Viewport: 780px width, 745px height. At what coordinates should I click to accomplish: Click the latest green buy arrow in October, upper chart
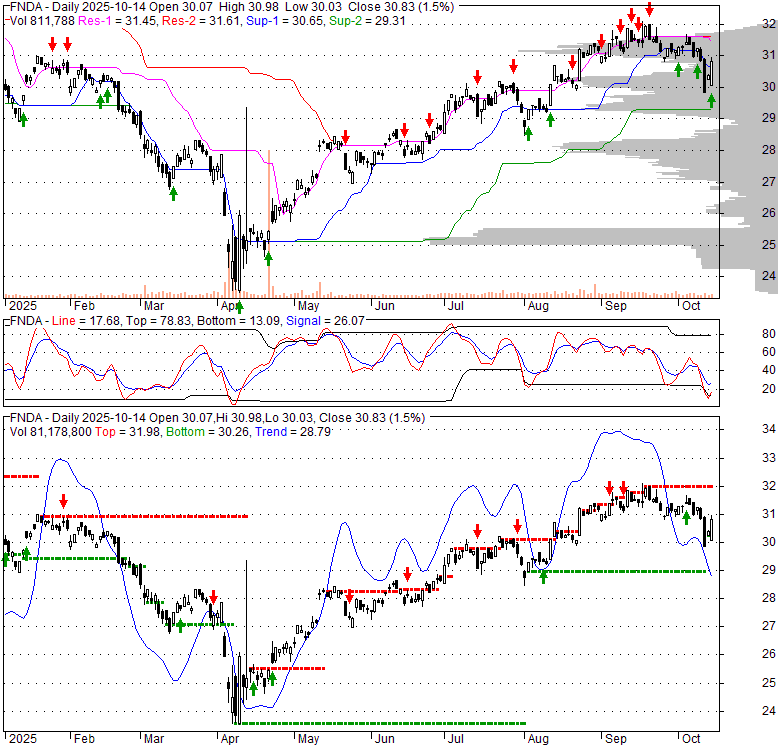711,101
